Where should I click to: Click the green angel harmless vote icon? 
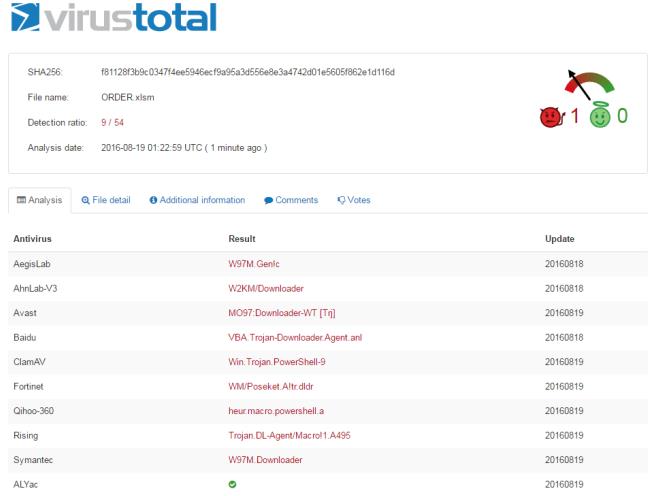click(600, 115)
